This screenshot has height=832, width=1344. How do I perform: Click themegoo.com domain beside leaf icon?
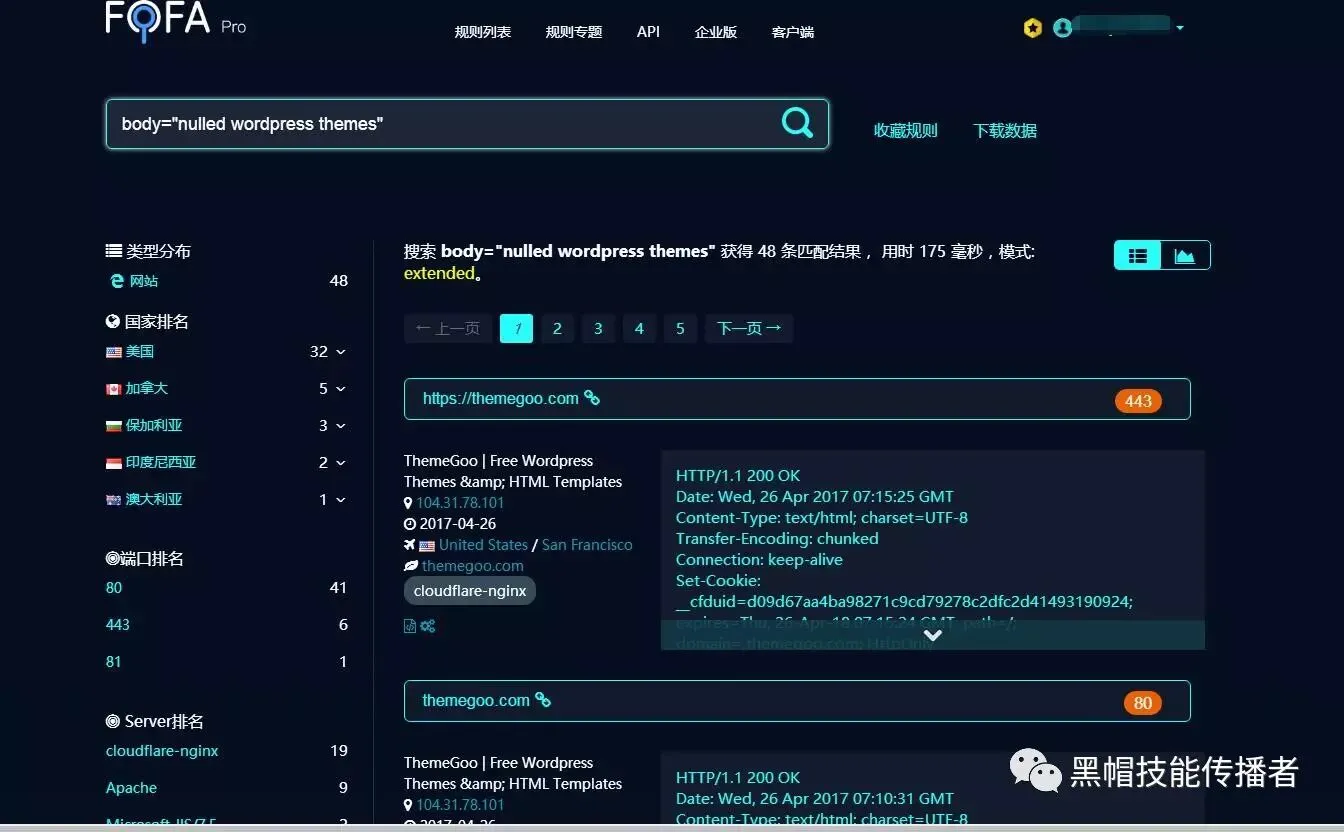tap(472, 566)
